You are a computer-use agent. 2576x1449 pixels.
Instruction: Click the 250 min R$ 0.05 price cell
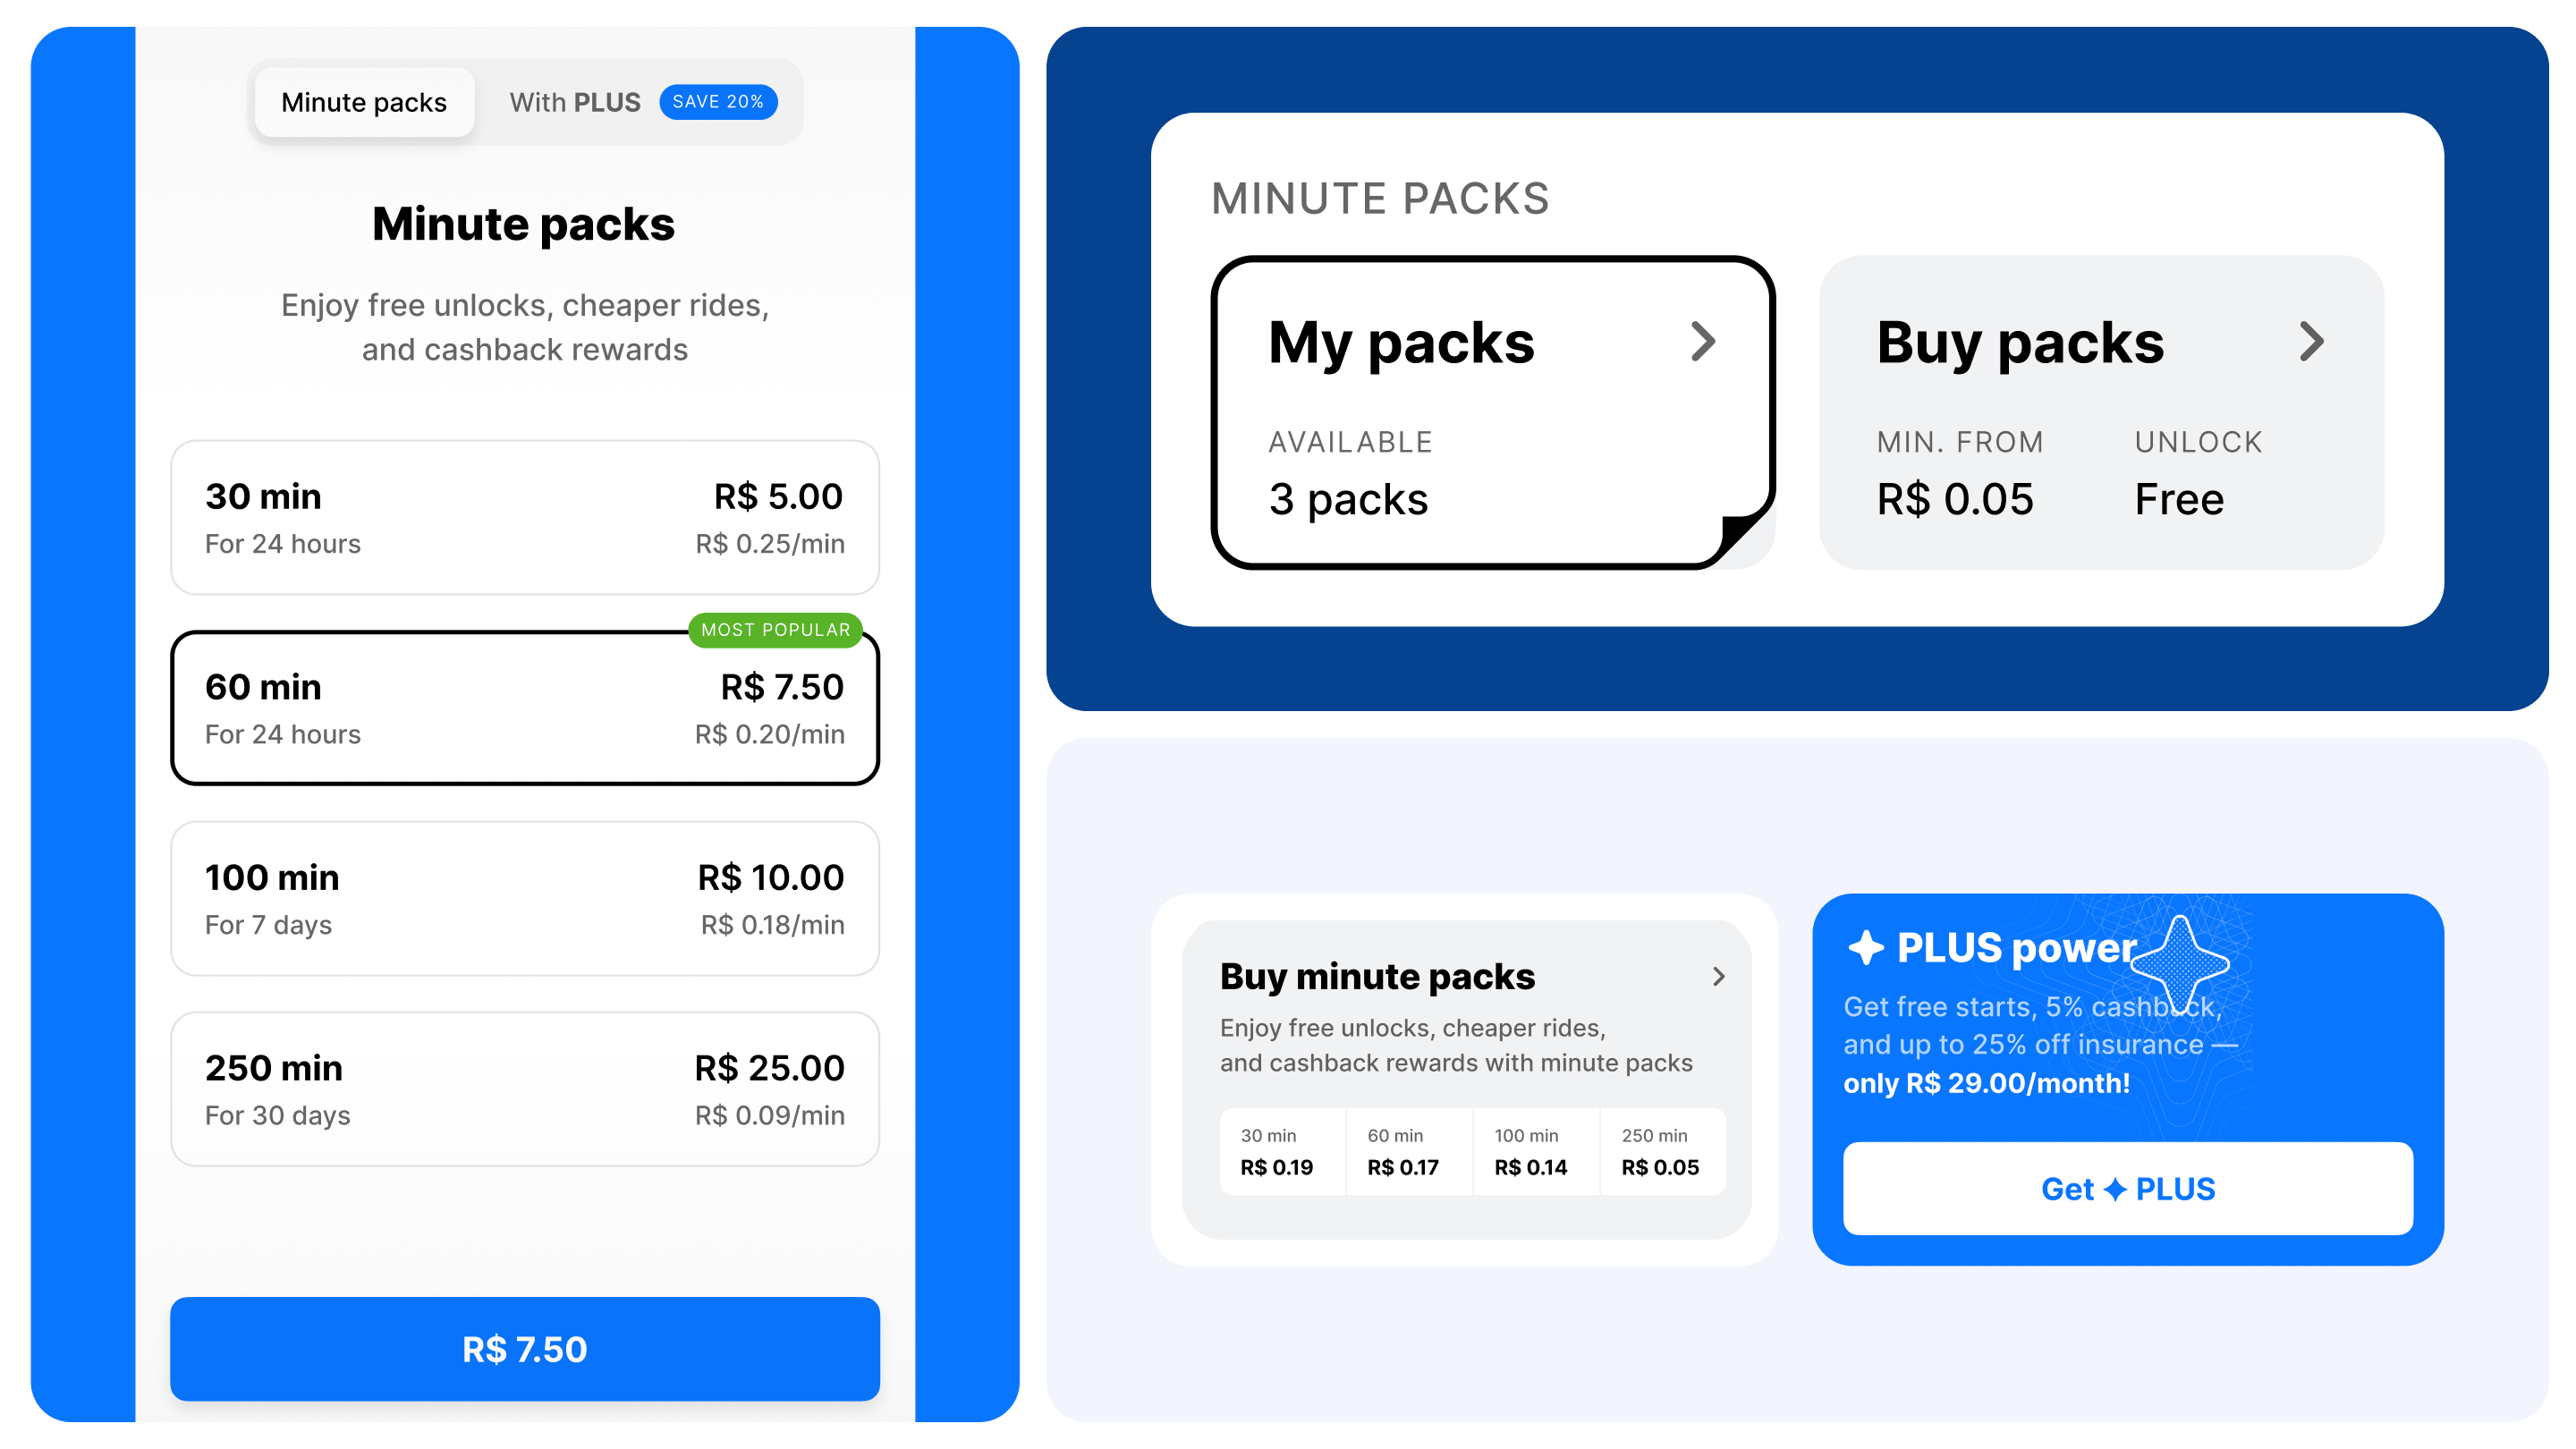1663,1152
